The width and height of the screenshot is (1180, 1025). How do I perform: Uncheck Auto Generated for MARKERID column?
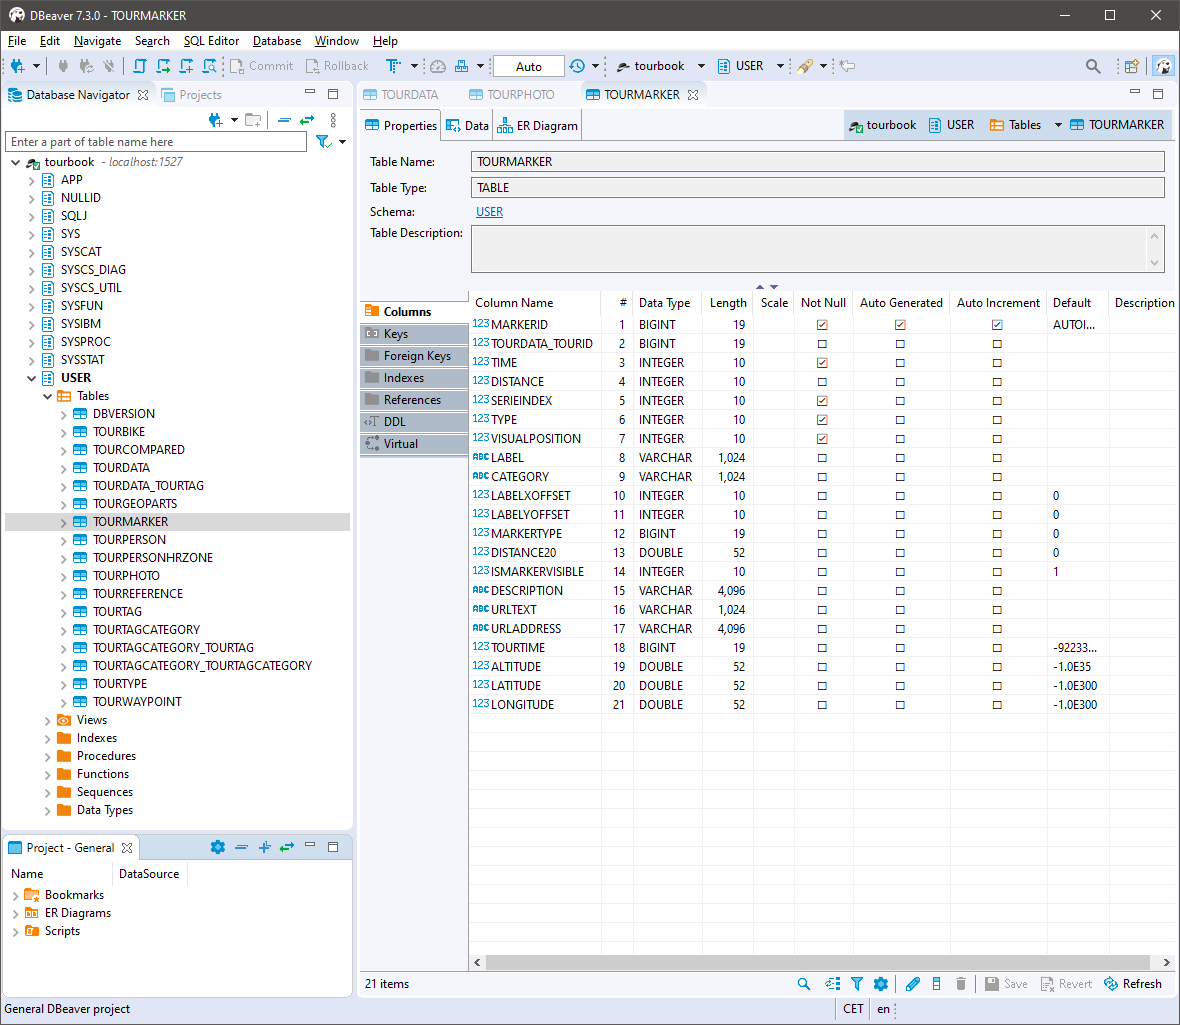900,324
